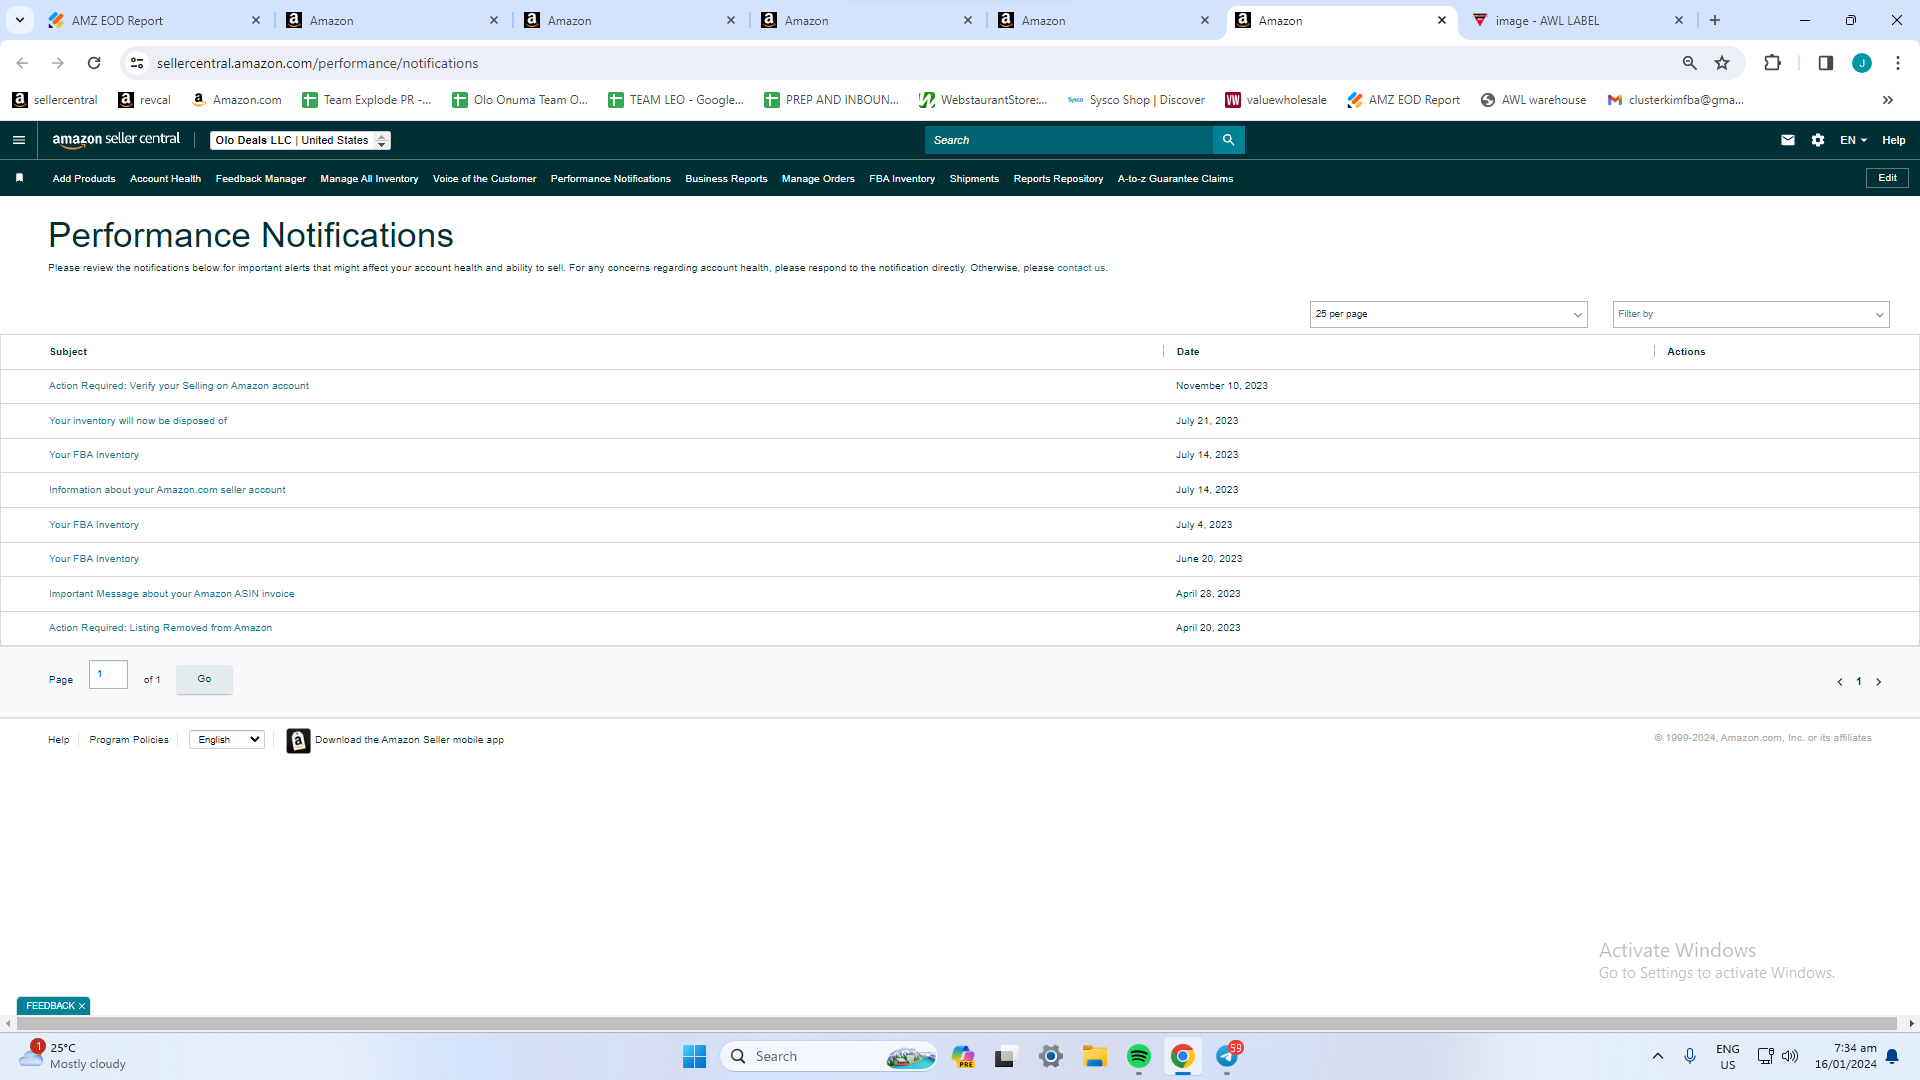Open Action Required: Verify your Selling account notification

(x=179, y=386)
